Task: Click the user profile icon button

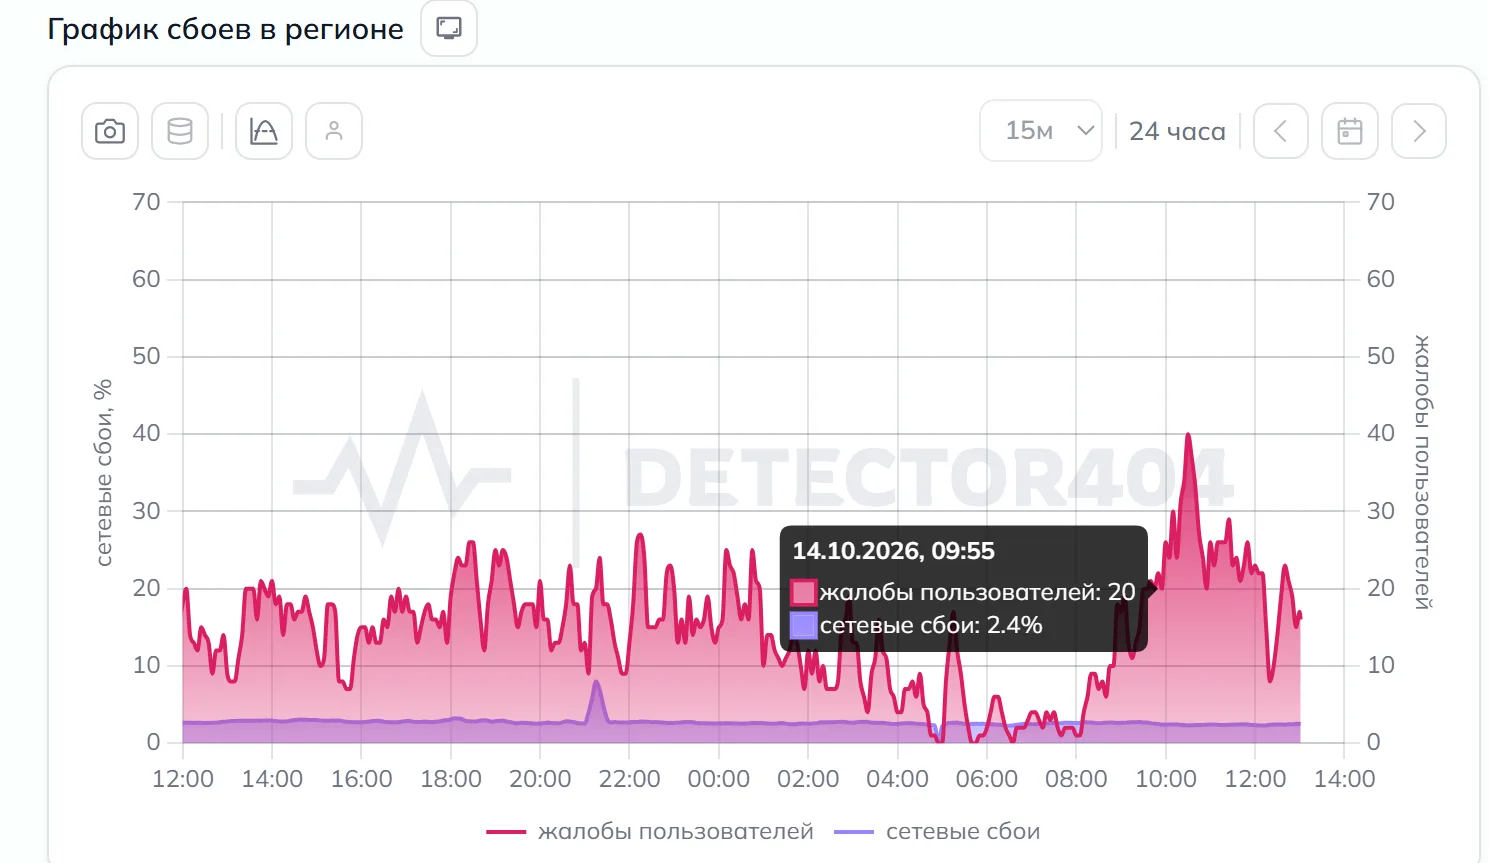Action: 334,131
